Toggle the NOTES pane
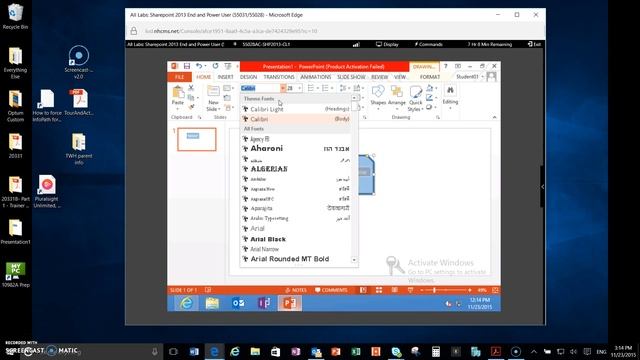This screenshot has width=640, height=360. click(x=296, y=290)
